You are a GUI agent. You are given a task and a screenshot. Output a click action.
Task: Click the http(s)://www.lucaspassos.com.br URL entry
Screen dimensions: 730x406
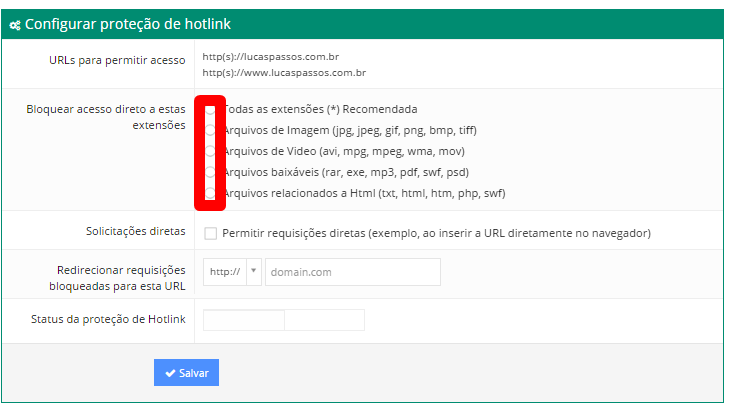coord(284,73)
